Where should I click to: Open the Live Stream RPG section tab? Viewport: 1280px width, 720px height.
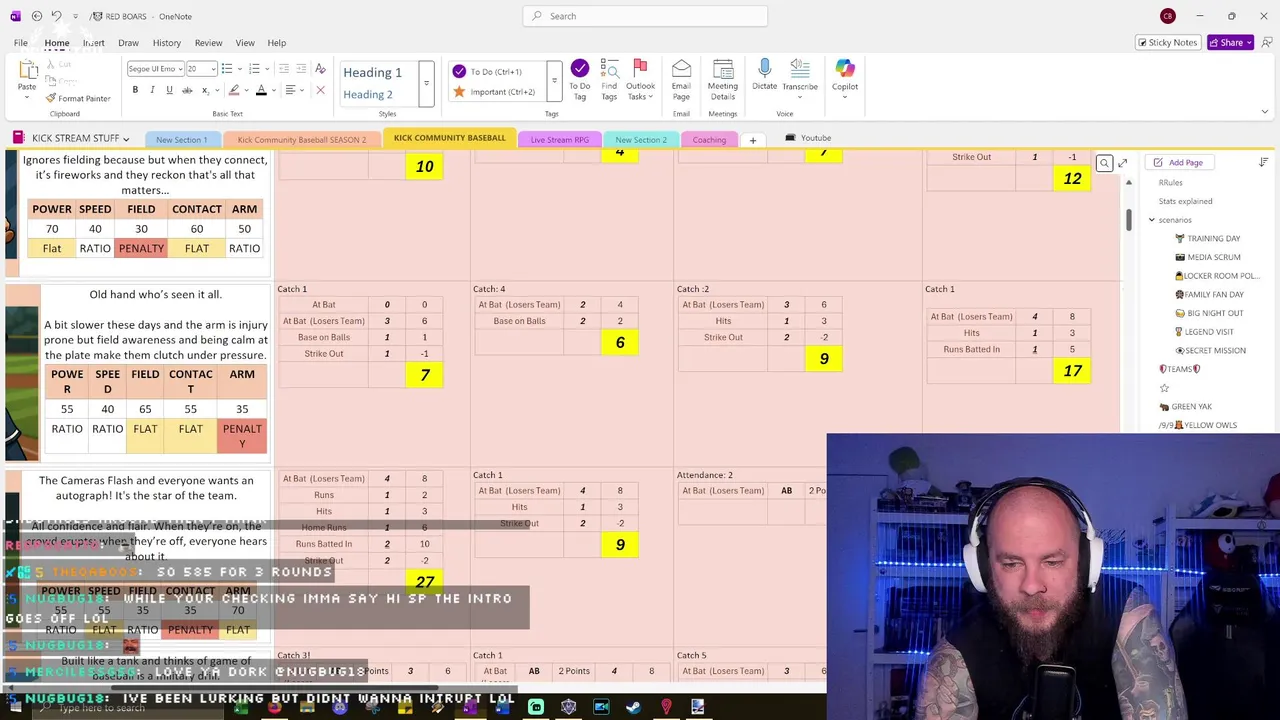(560, 140)
